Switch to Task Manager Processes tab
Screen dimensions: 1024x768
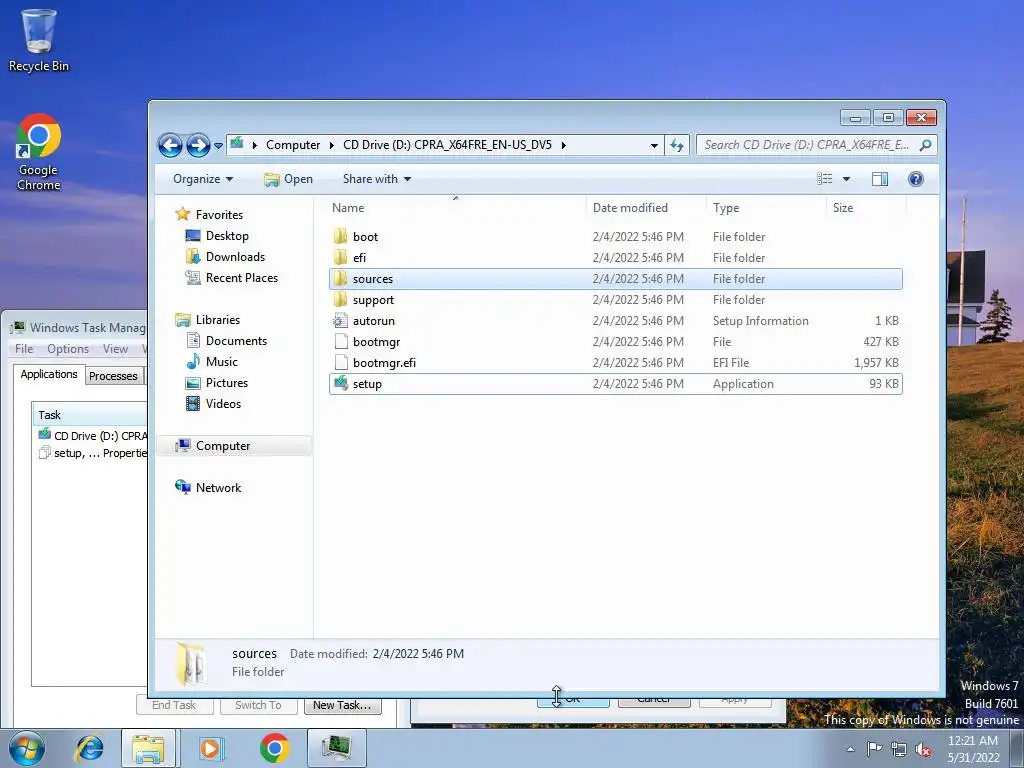(114, 376)
